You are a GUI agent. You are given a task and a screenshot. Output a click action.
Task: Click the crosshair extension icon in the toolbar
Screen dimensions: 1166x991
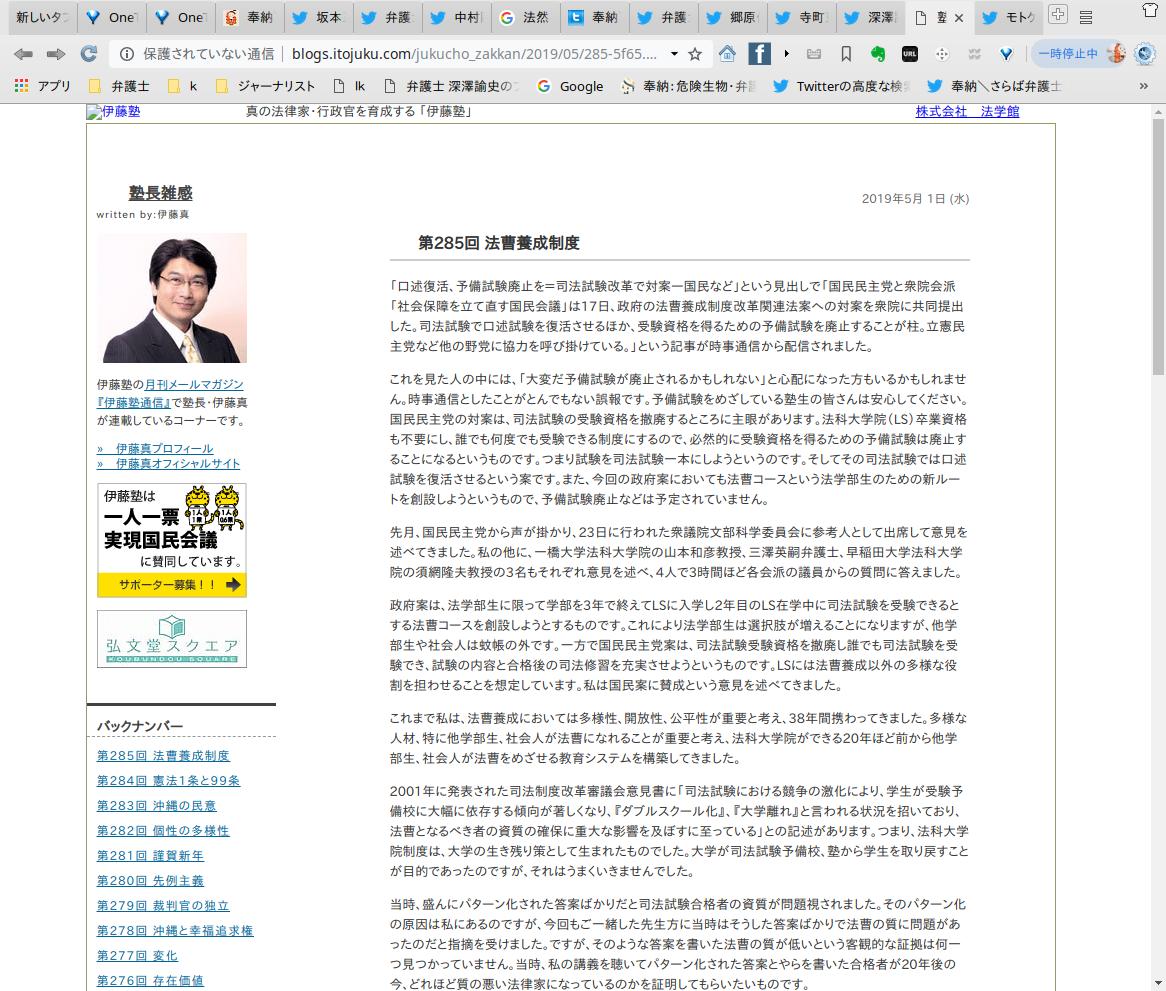point(942,54)
